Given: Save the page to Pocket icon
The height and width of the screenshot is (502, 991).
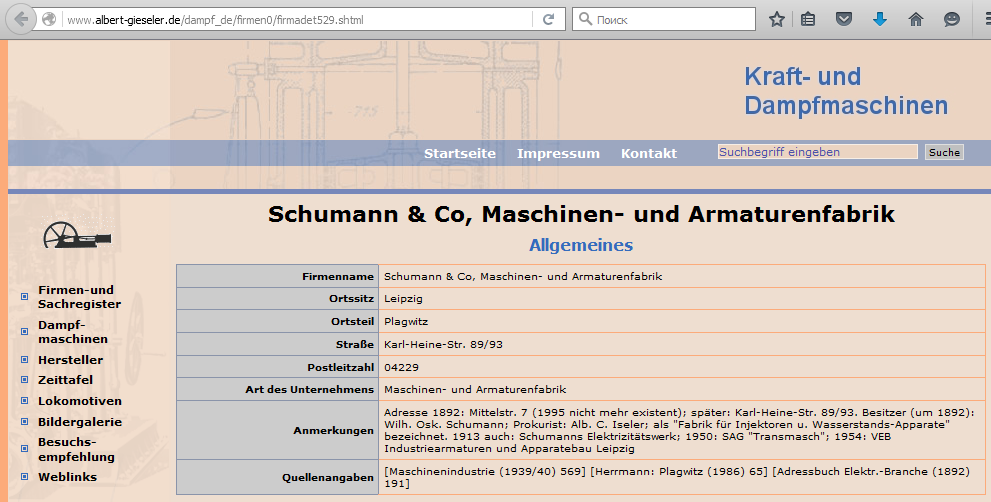Looking at the screenshot, I should (844, 20).
